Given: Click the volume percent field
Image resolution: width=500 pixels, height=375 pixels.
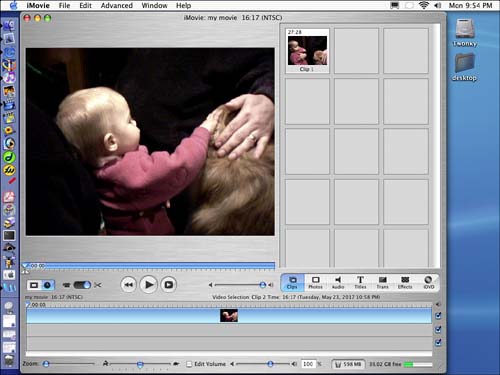Looking at the screenshot, I should click(308, 364).
